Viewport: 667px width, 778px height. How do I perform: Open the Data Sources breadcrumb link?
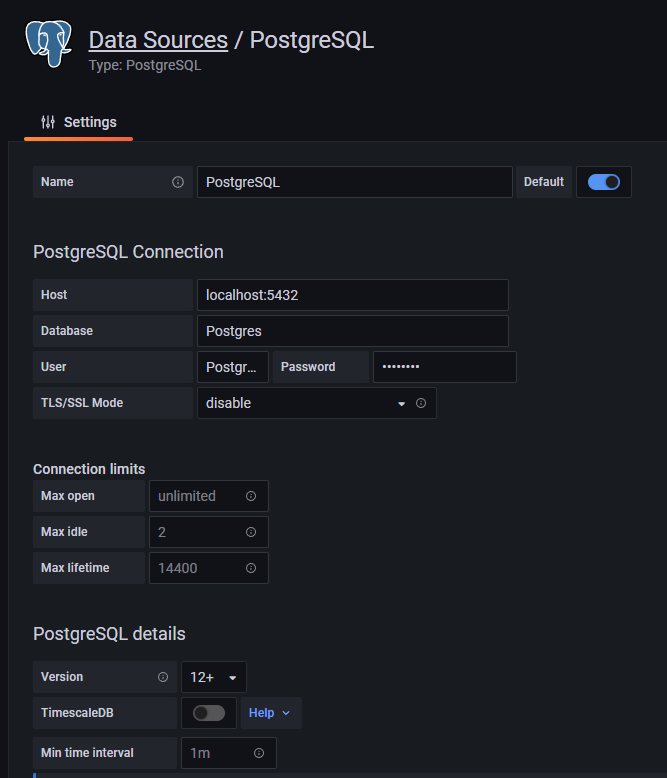coord(158,40)
